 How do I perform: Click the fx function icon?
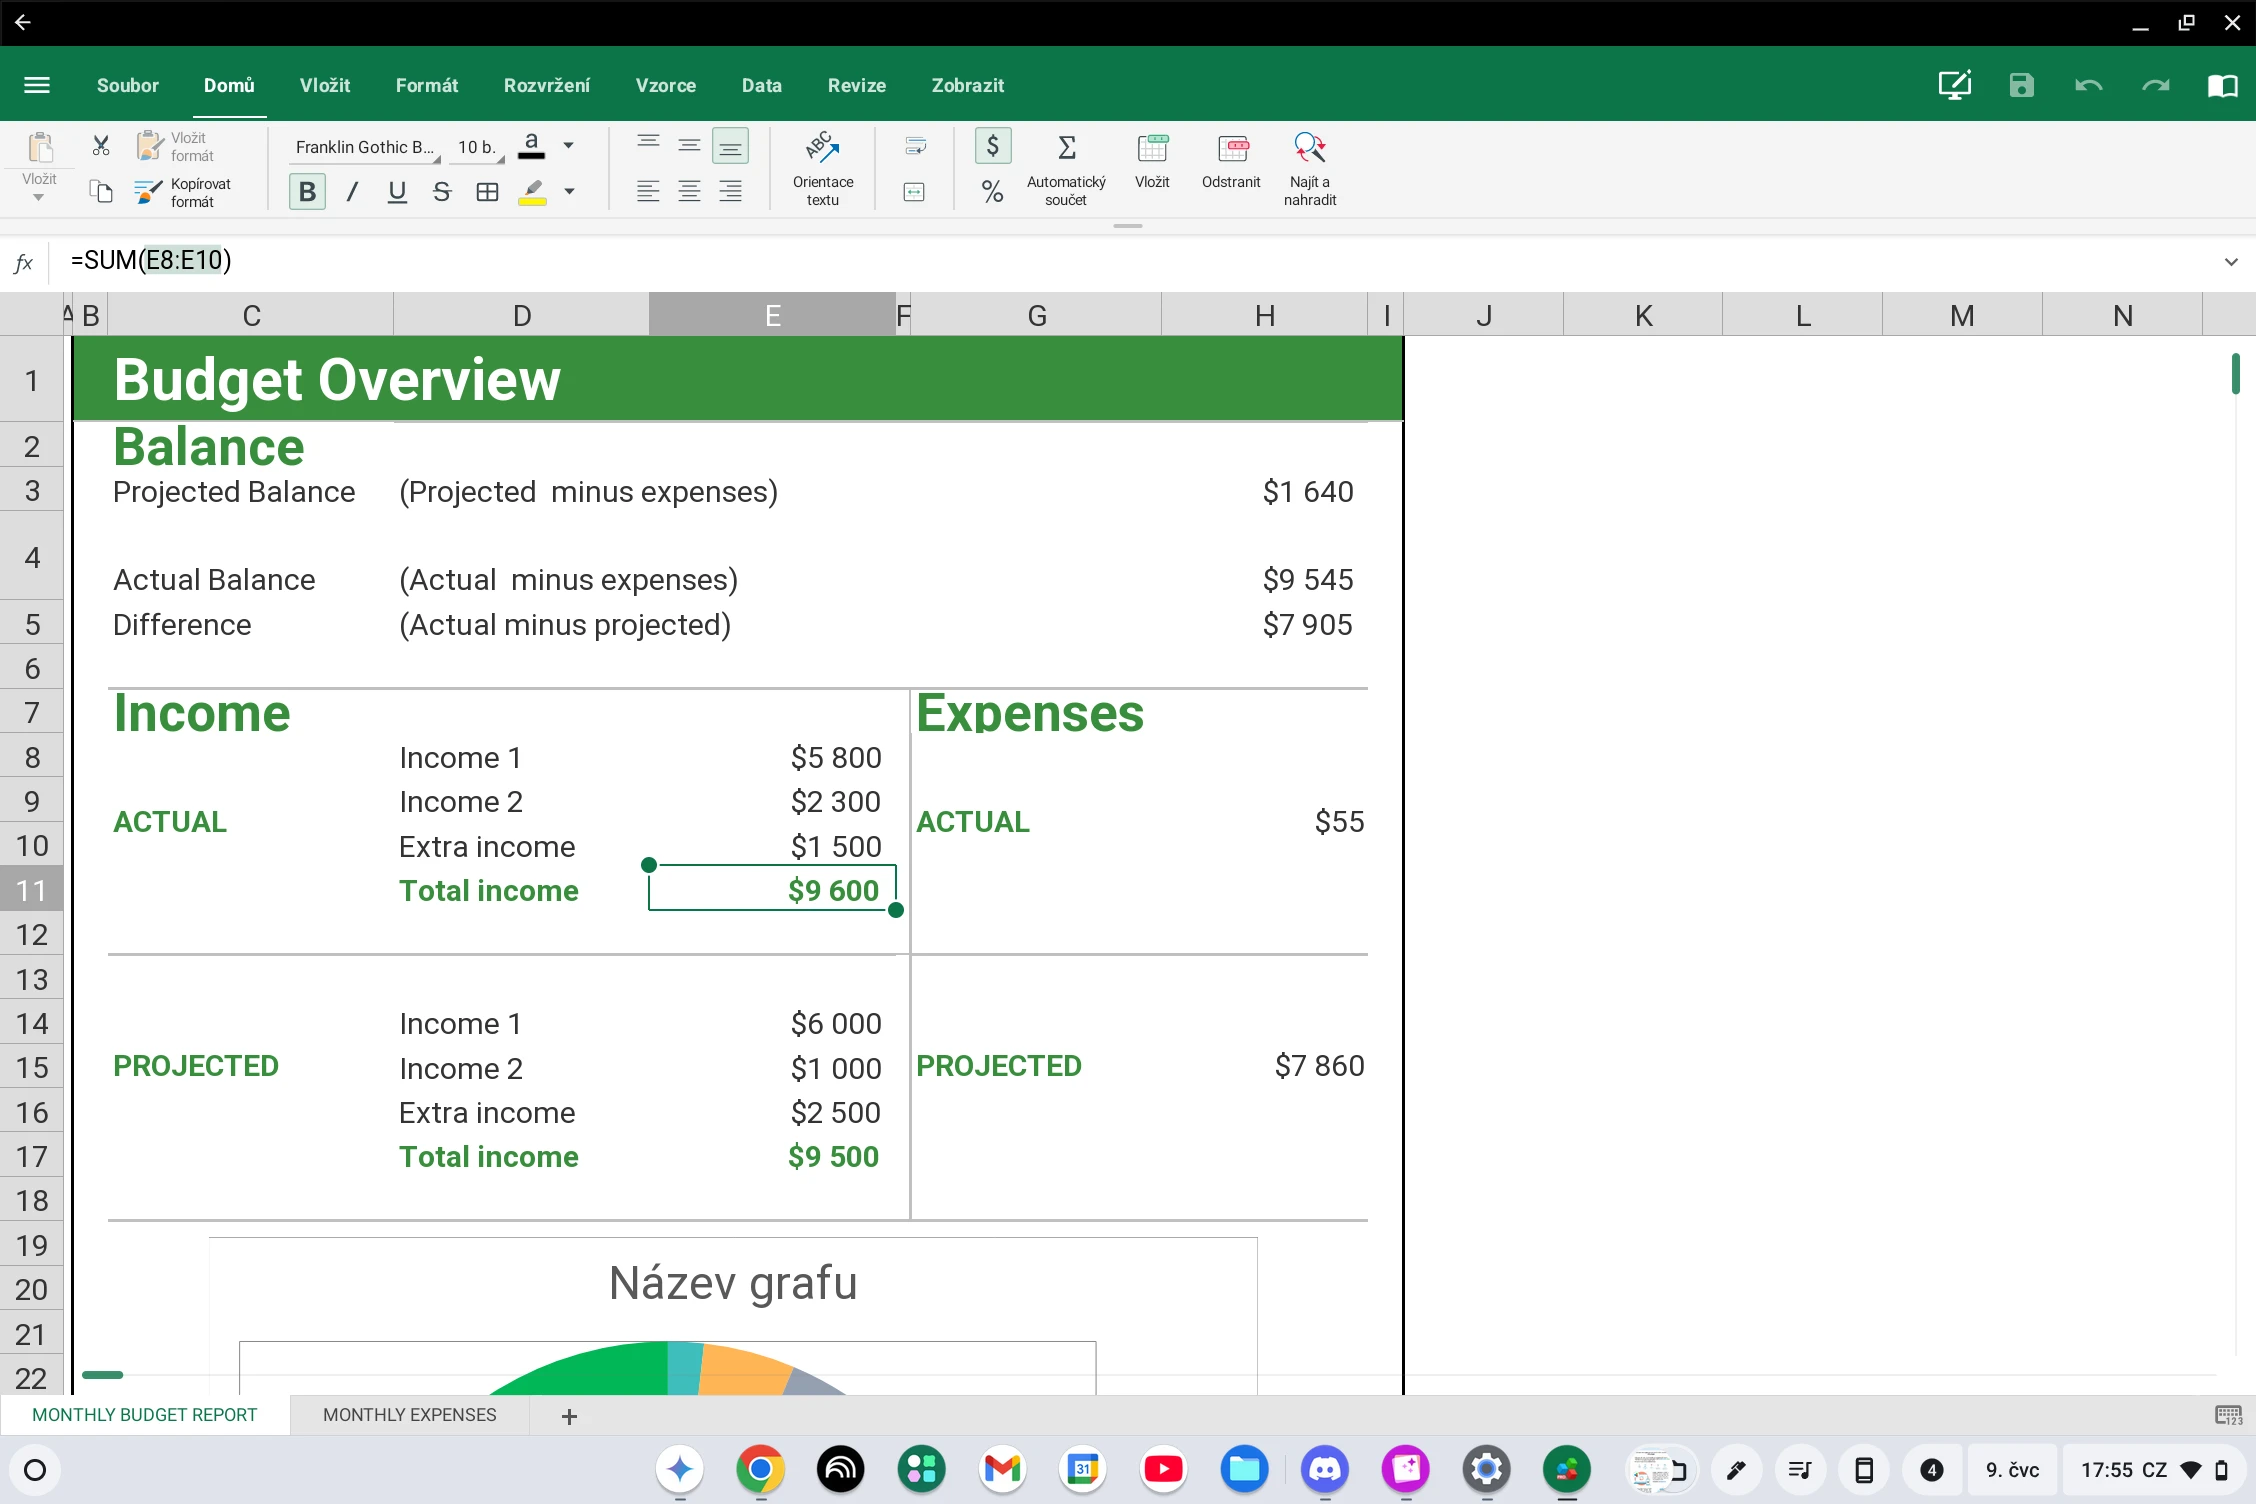pyautogui.click(x=24, y=262)
